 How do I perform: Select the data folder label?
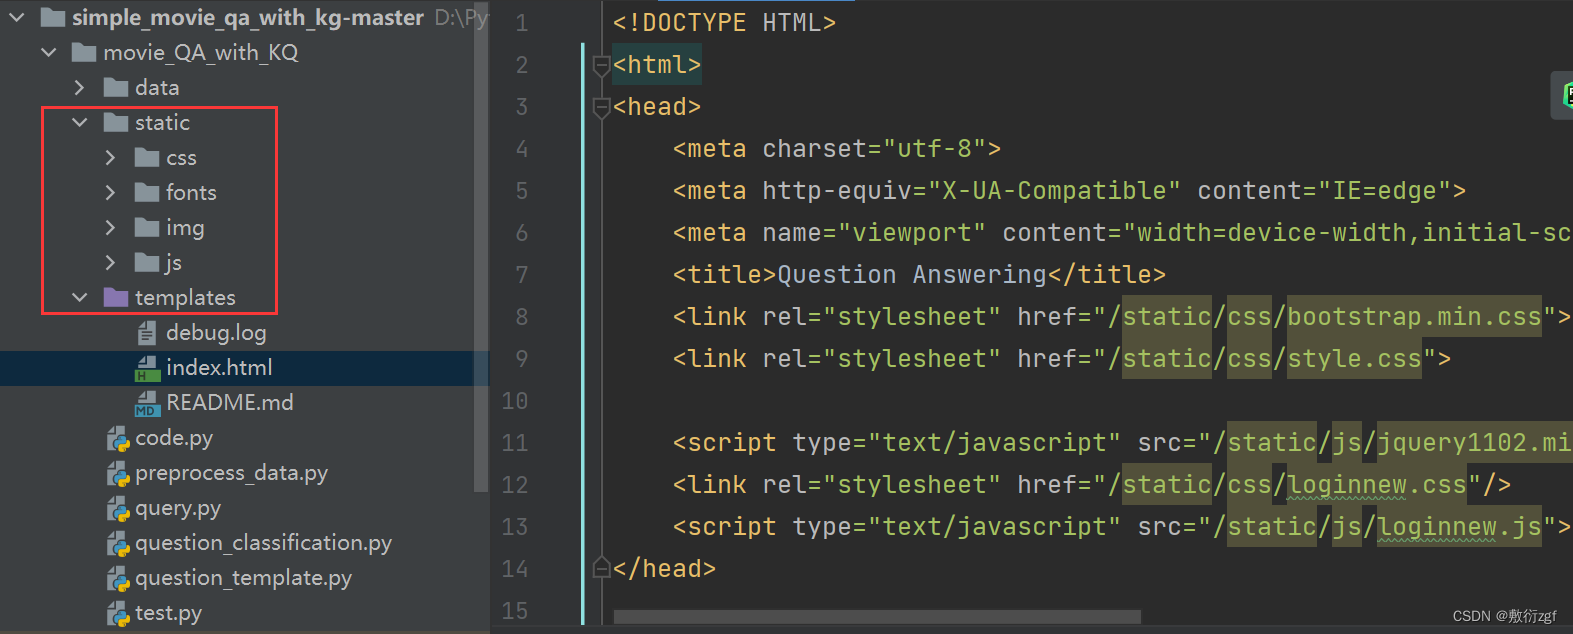[x=157, y=87]
